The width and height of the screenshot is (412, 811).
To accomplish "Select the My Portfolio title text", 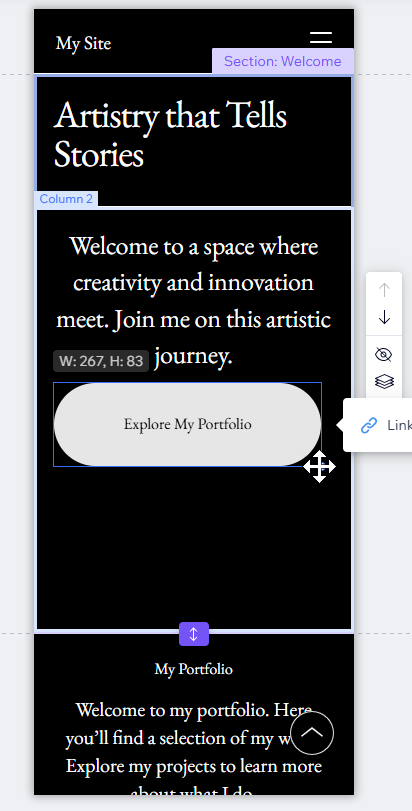I will (194, 669).
